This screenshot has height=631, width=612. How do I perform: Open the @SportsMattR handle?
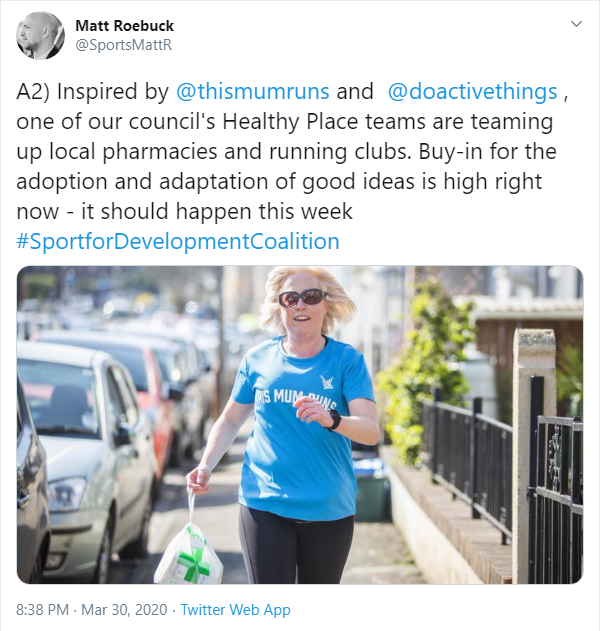tap(124, 45)
